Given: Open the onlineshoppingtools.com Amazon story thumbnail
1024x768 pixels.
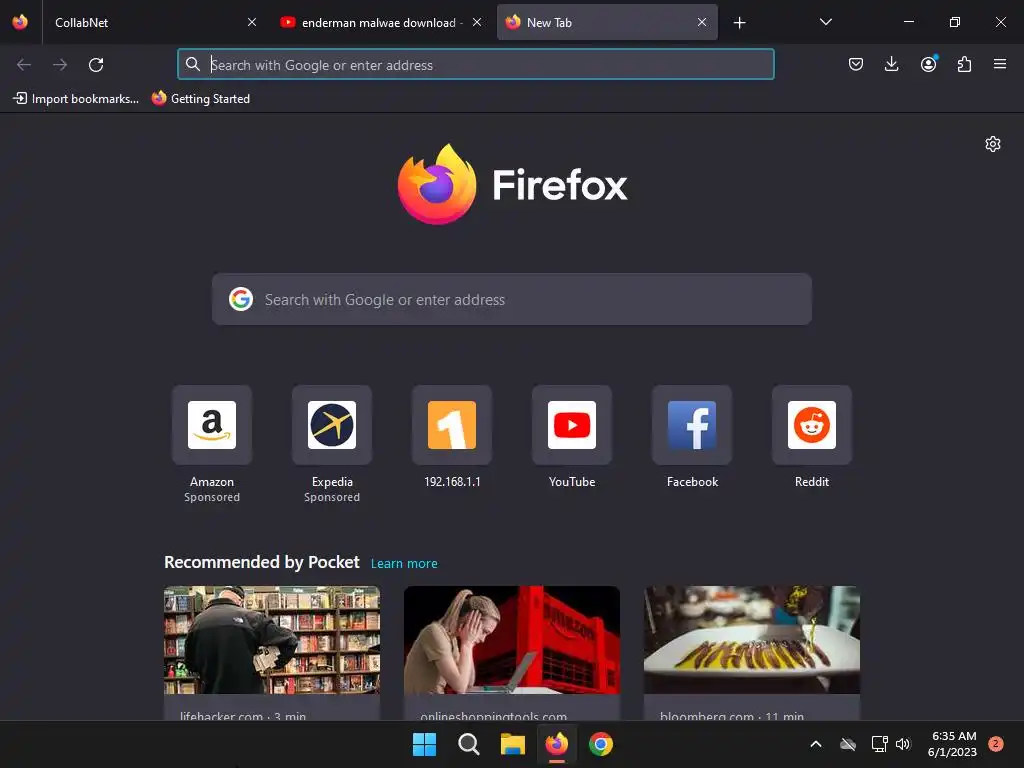Looking at the screenshot, I should coord(511,640).
